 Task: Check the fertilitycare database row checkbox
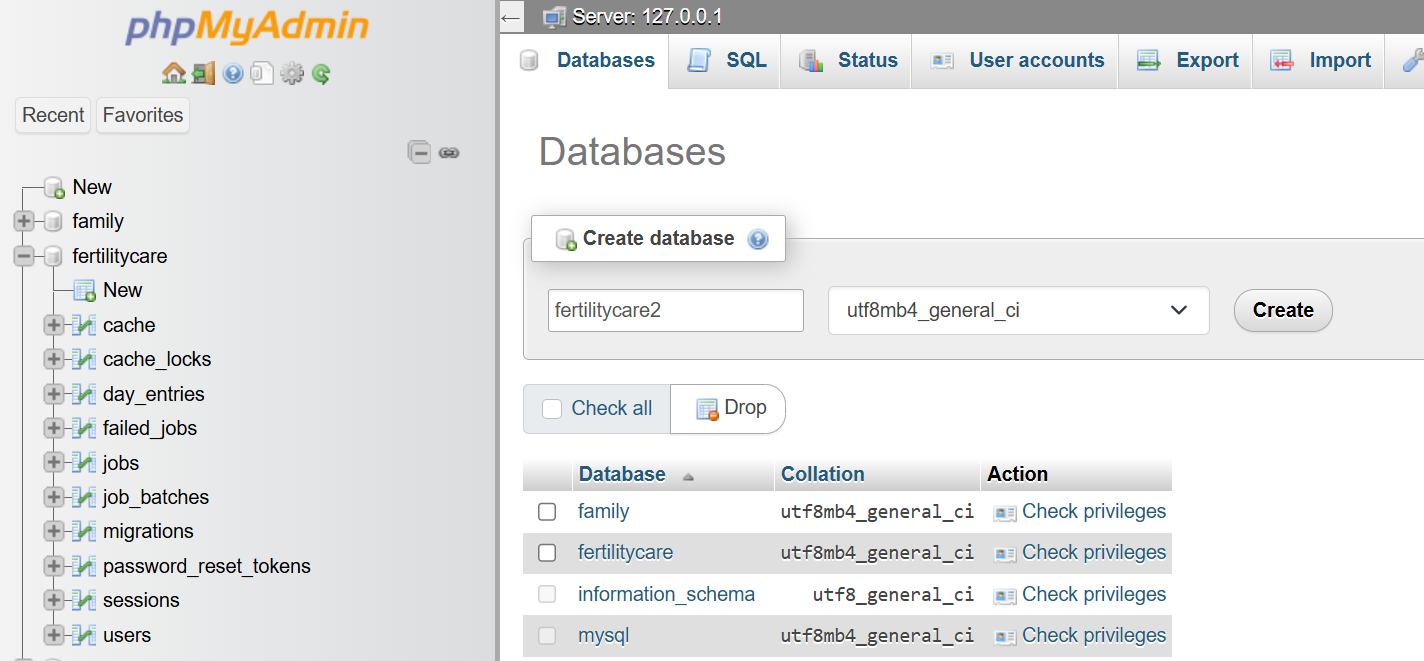tap(547, 552)
